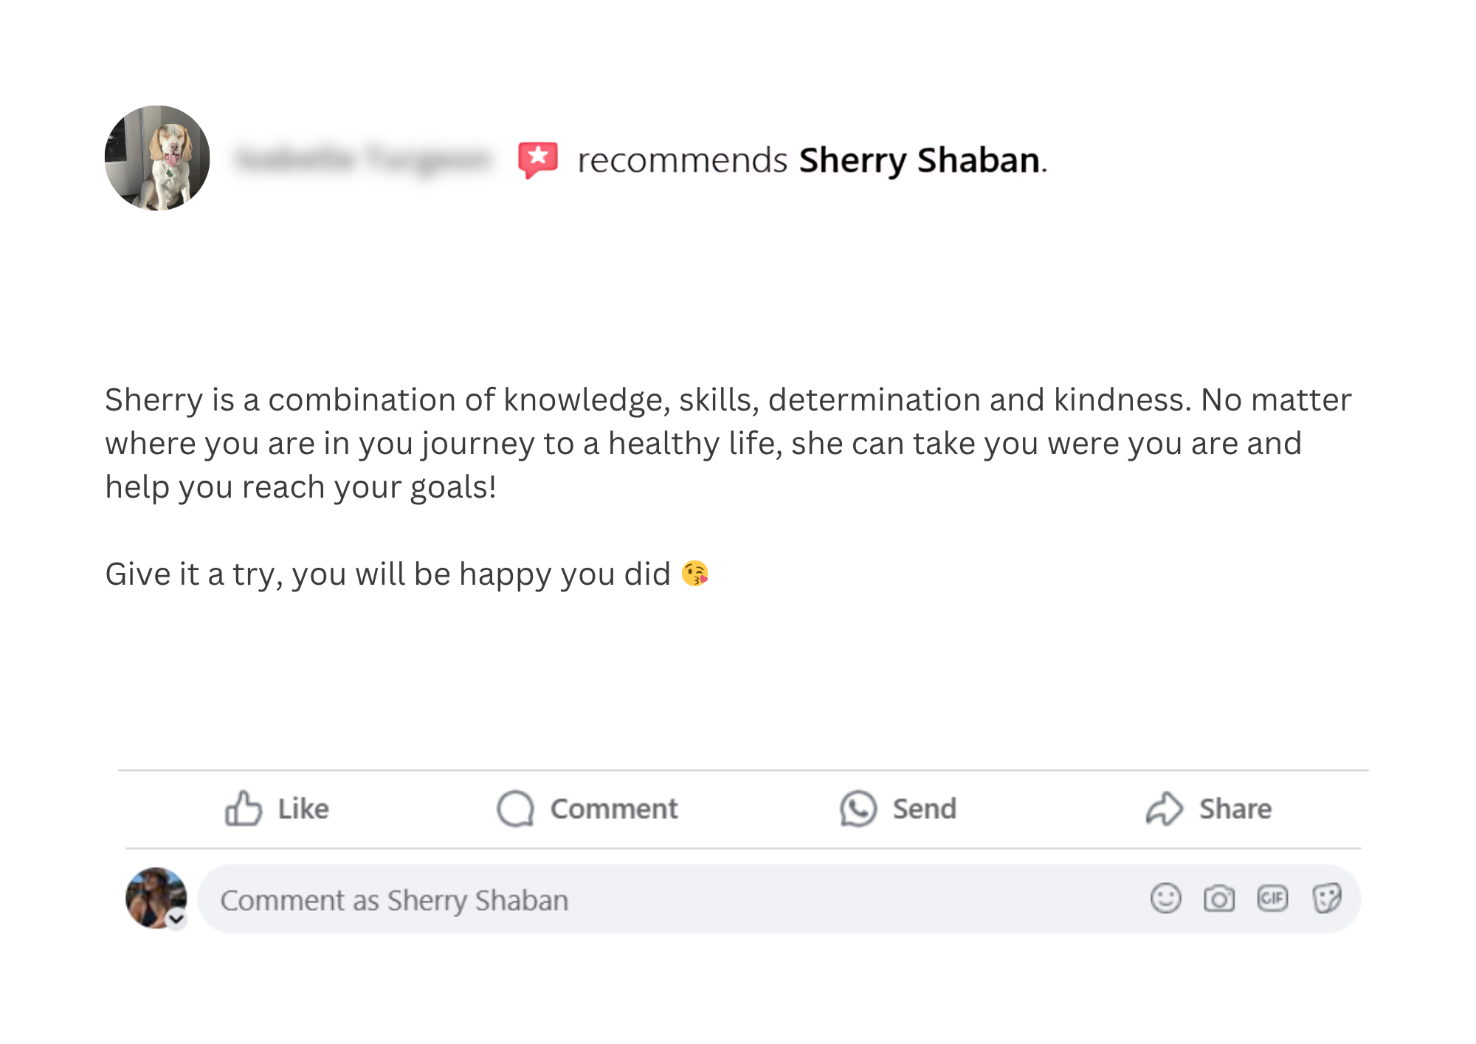This screenshot has height=1044, width=1476.
Task: Click Sherry Shaban's commenter avatar
Action: click(x=153, y=895)
